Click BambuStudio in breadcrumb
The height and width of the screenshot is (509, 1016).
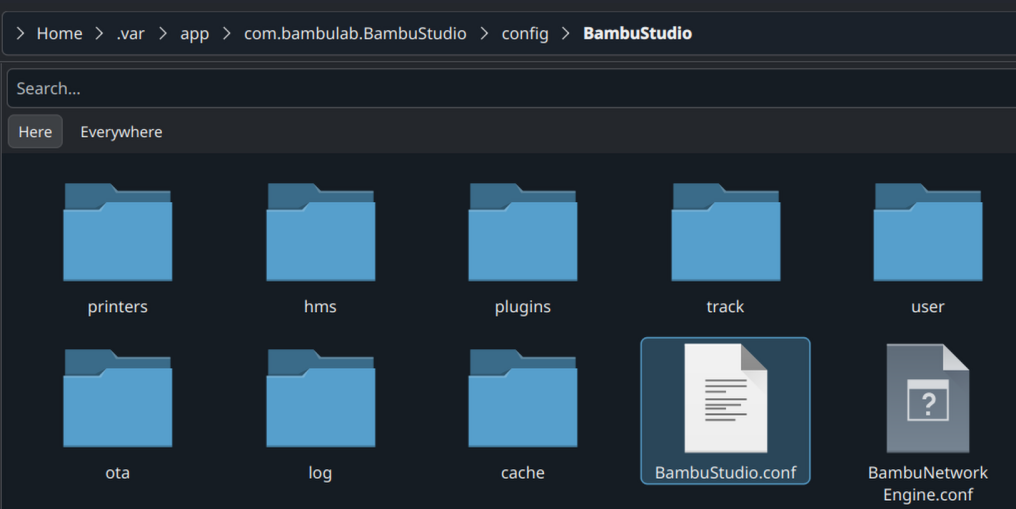click(x=638, y=33)
